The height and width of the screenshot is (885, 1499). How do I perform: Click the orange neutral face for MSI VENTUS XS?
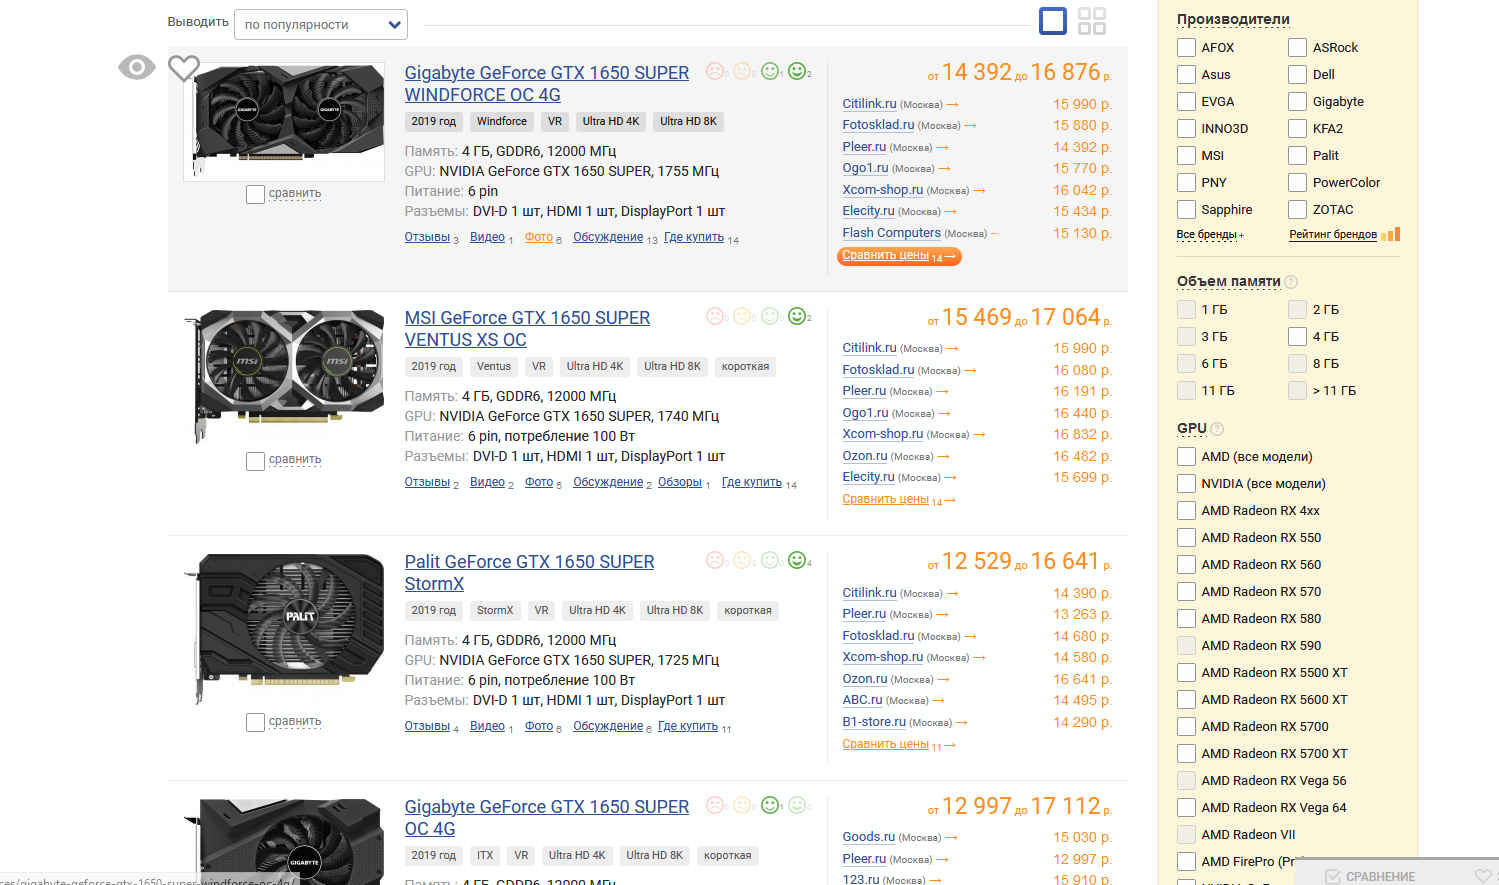pos(742,316)
